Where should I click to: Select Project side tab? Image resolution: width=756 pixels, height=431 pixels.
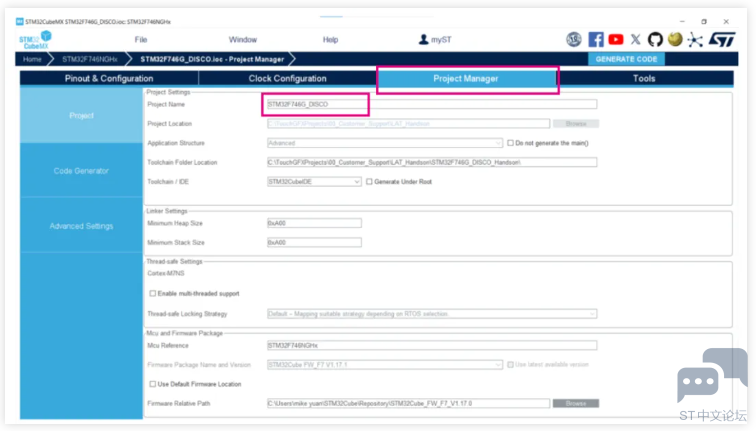point(81,116)
